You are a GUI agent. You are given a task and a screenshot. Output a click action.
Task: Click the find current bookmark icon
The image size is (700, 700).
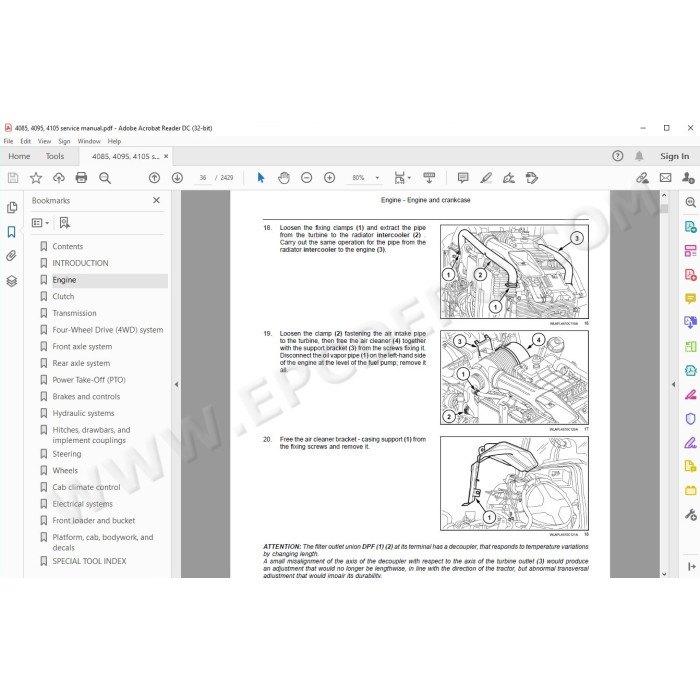[x=65, y=222]
